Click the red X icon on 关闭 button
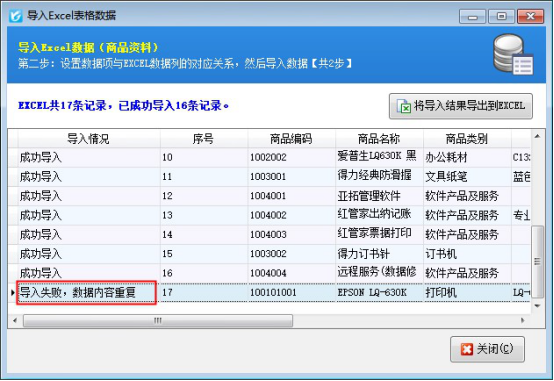This screenshot has width=554, height=381. point(467,350)
